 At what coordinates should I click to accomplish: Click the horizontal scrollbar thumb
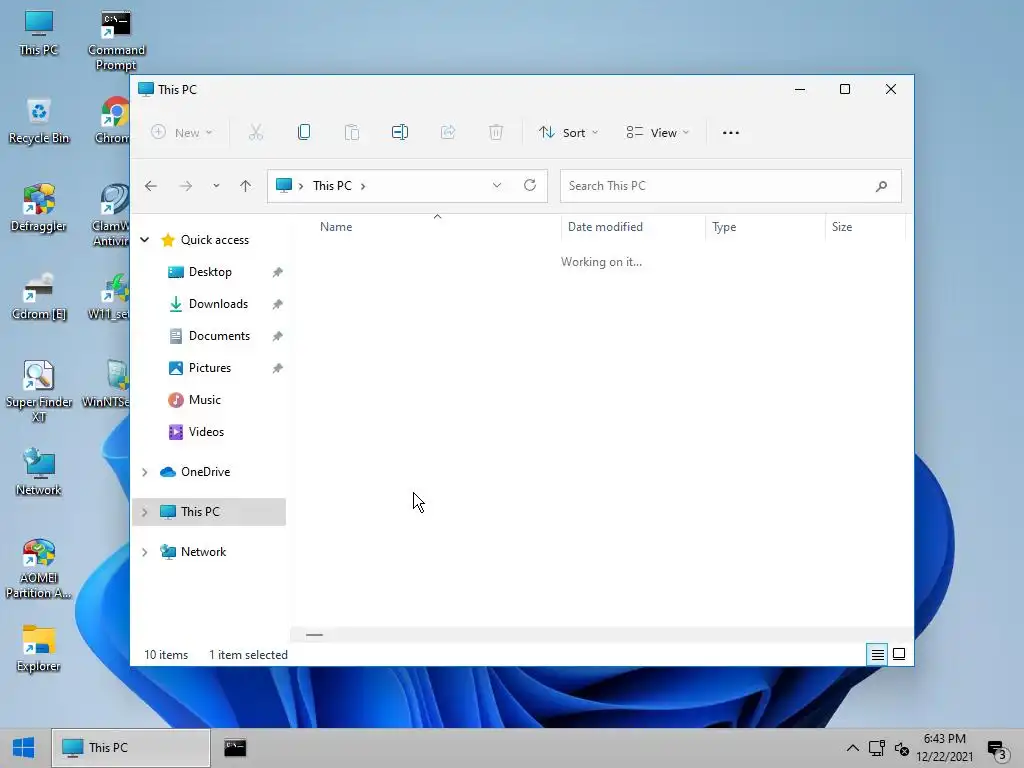(314, 634)
